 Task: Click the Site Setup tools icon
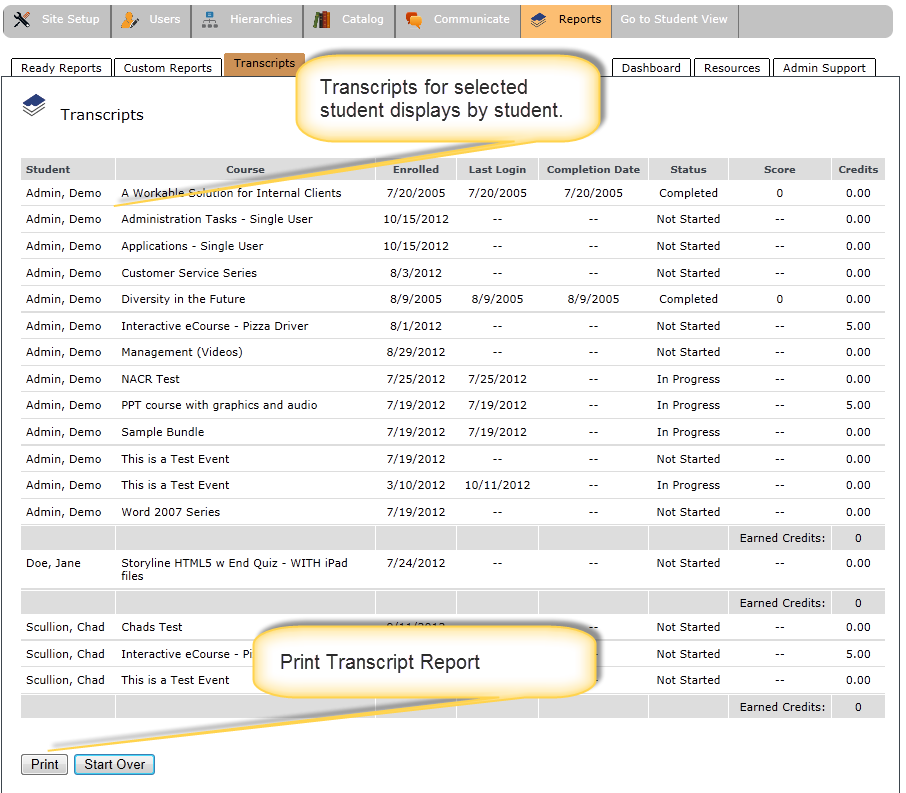pos(22,20)
